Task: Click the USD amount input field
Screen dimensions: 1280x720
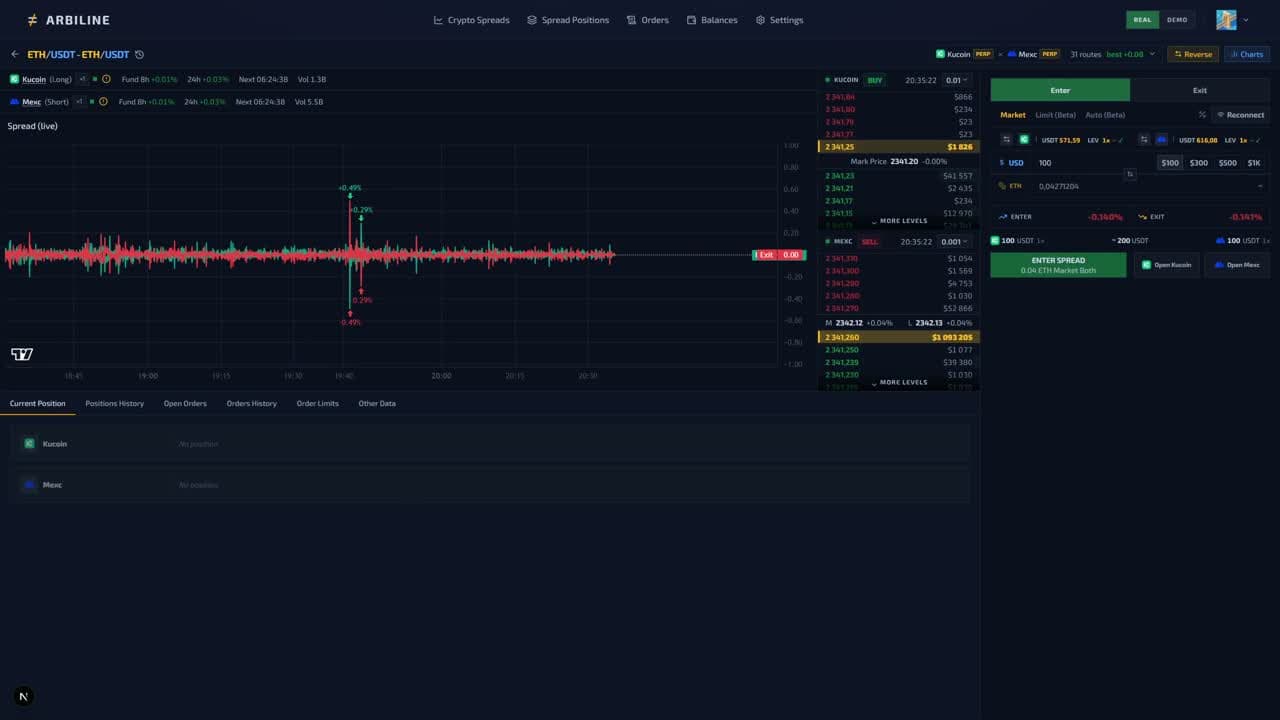Action: (x=1093, y=163)
